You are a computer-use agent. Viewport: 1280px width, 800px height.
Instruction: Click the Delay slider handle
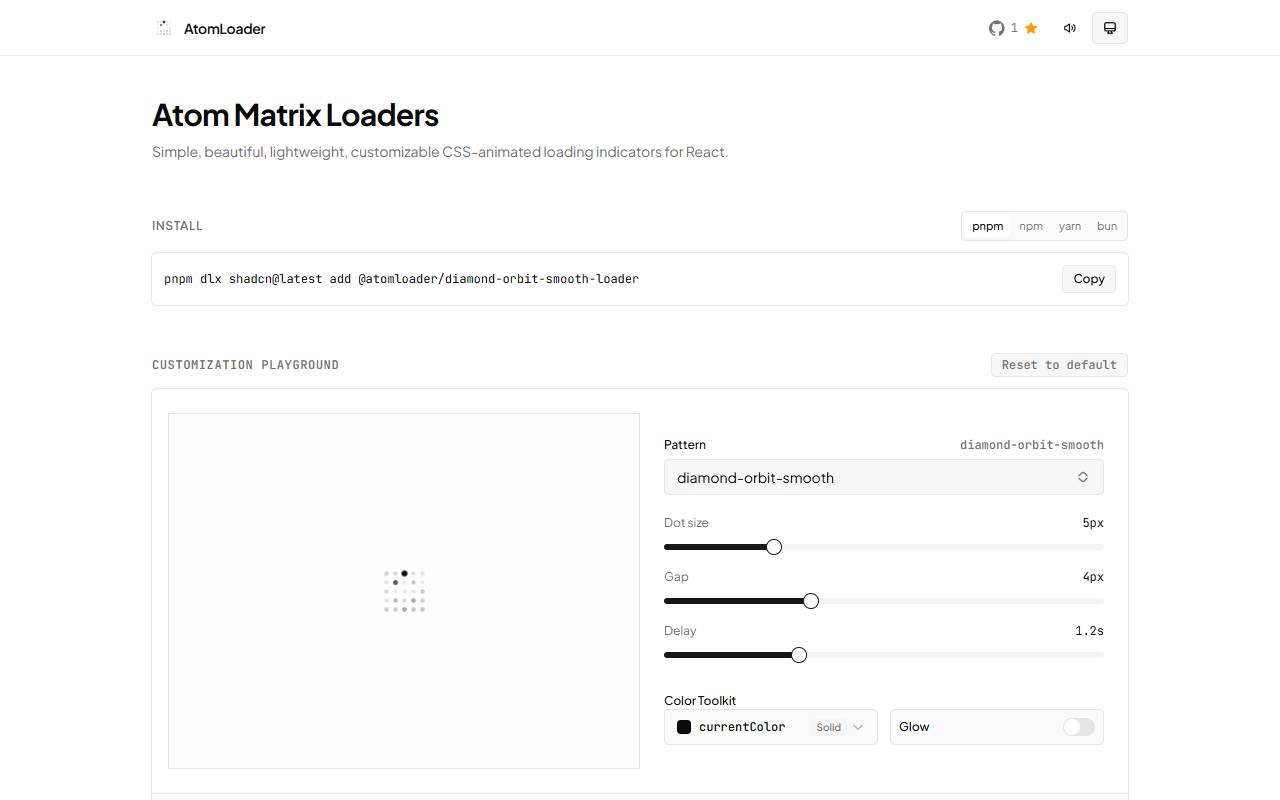click(799, 655)
